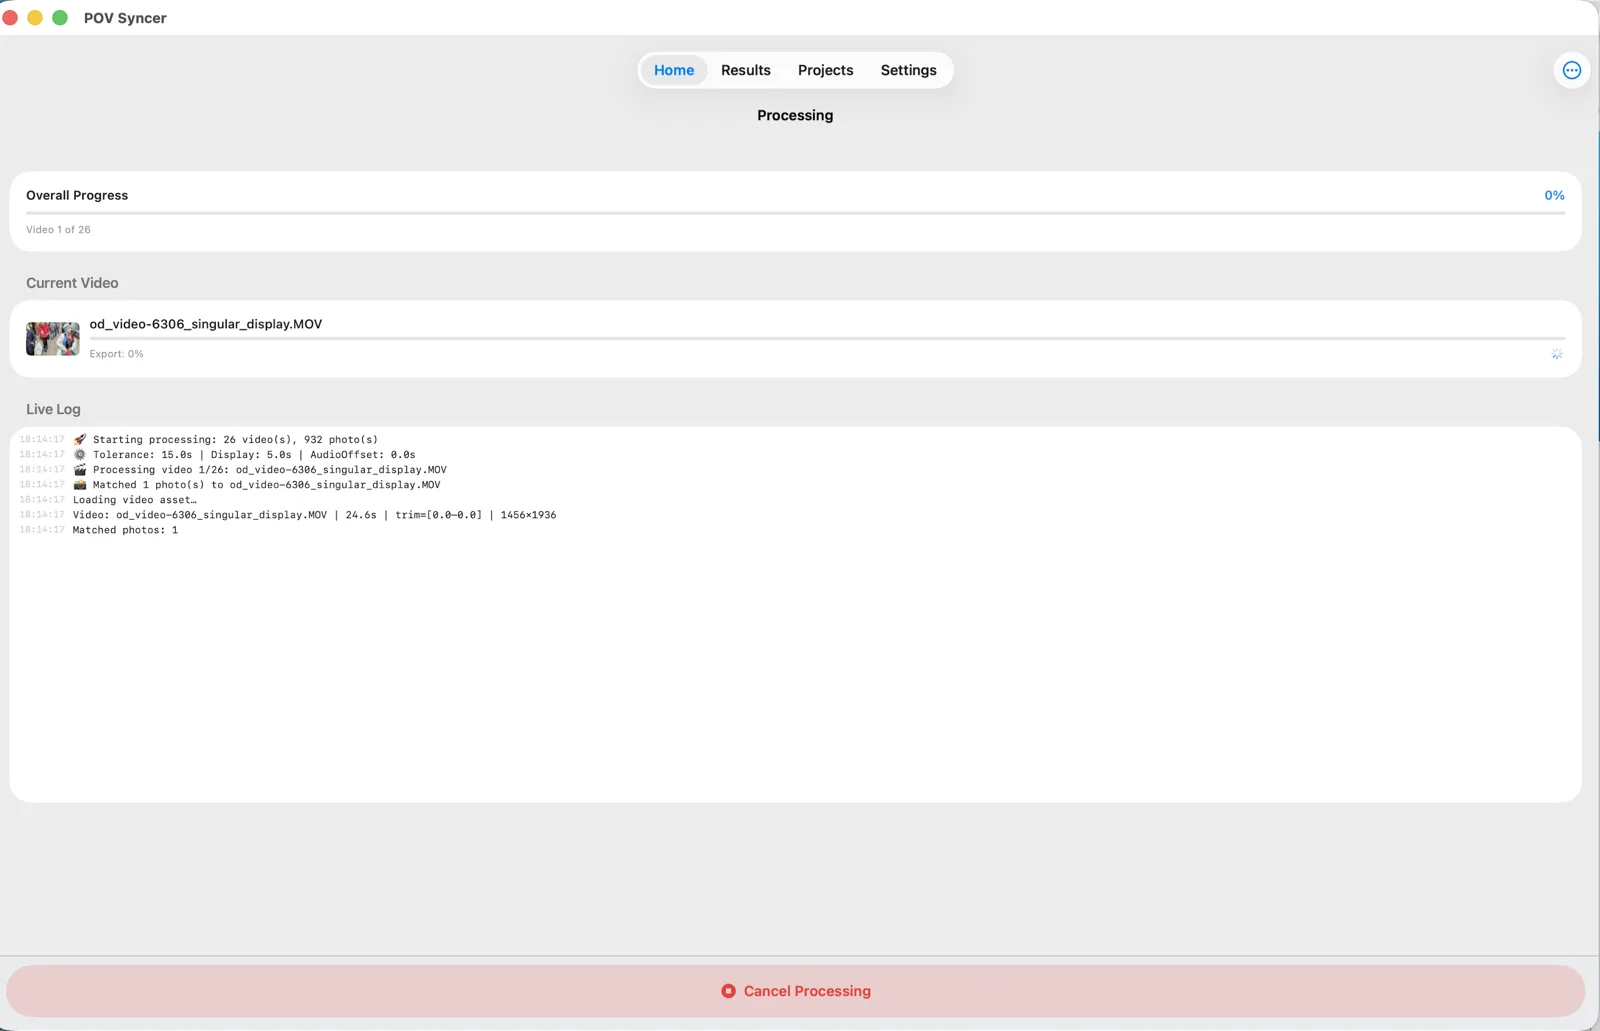Click the clapperboard icon in log
Viewport: 1600px width, 1031px height.
(x=80, y=469)
